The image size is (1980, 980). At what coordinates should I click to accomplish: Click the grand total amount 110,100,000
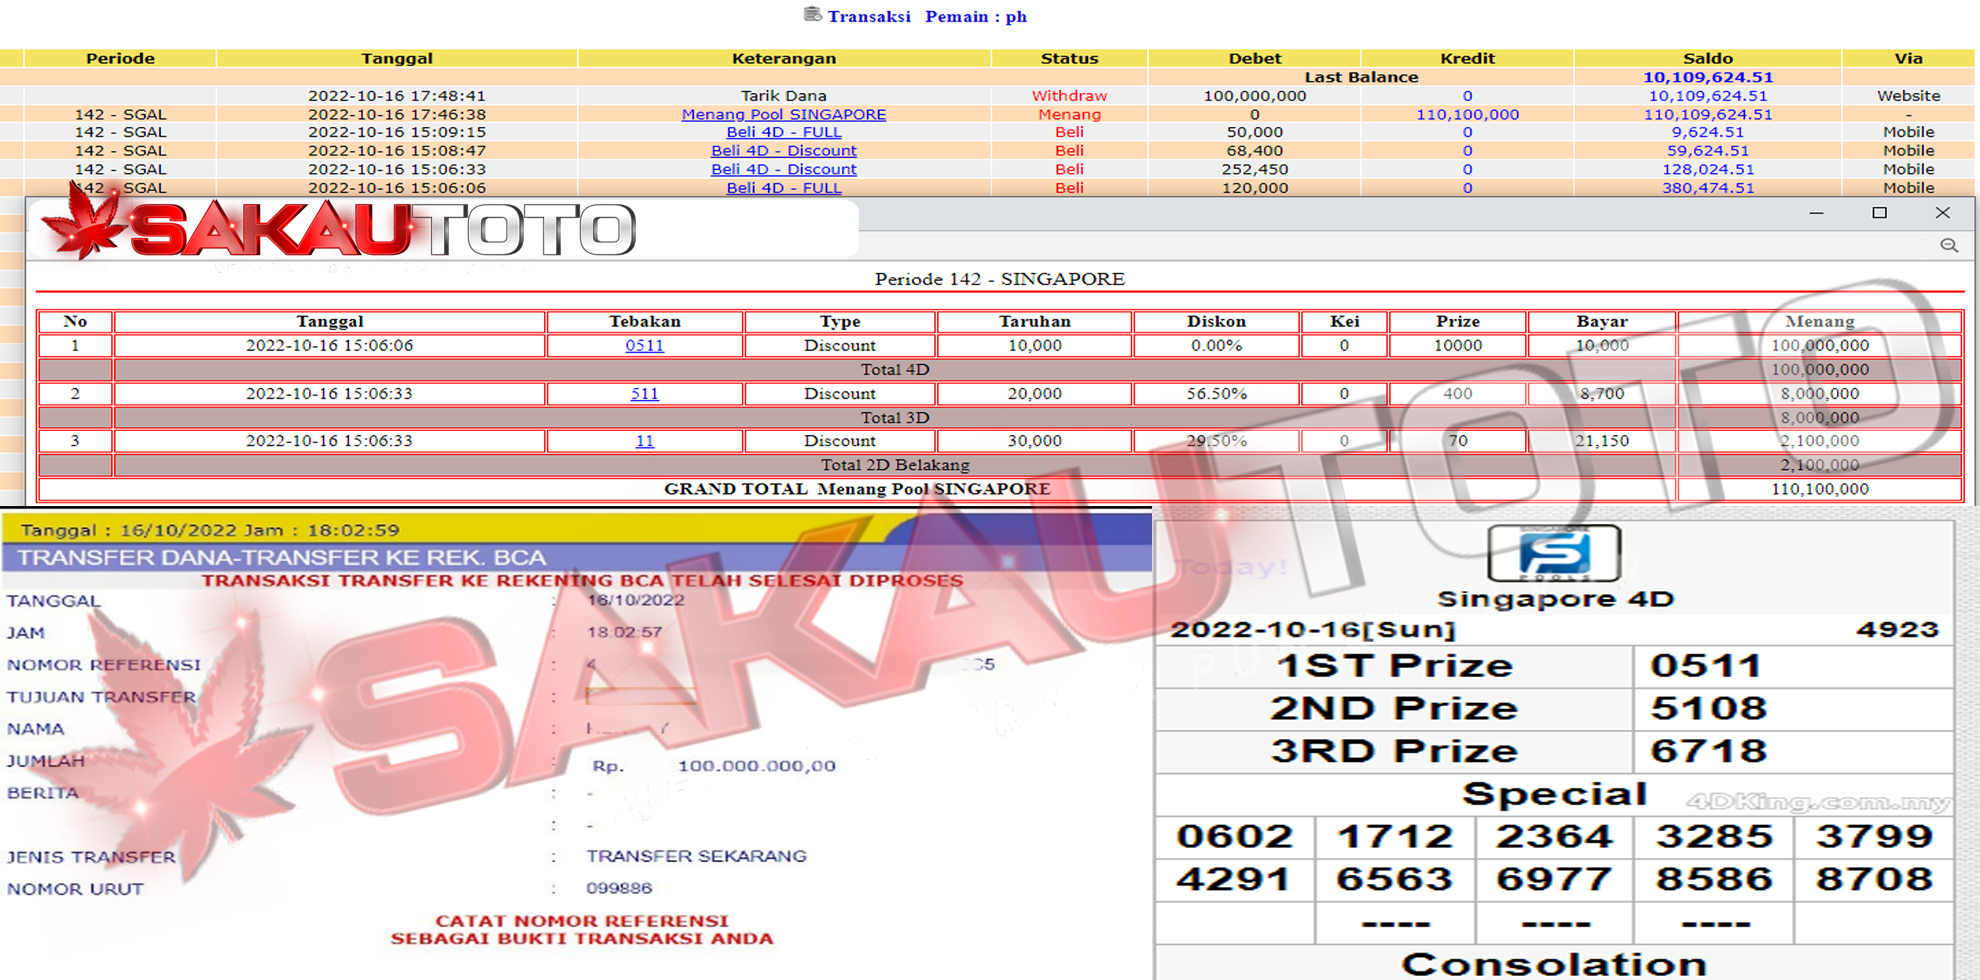1819,489
